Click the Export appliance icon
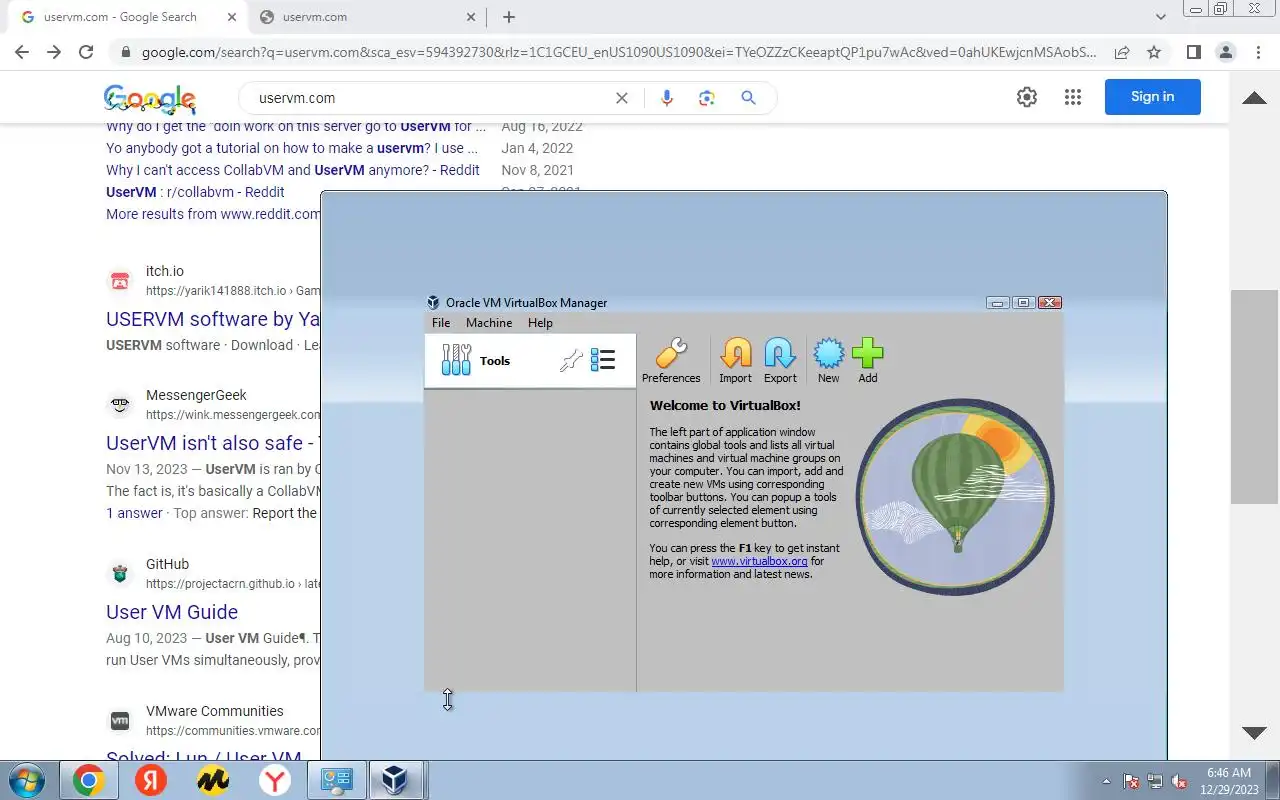The width and height of the screenshot is (1280, 800). (780, 360)
